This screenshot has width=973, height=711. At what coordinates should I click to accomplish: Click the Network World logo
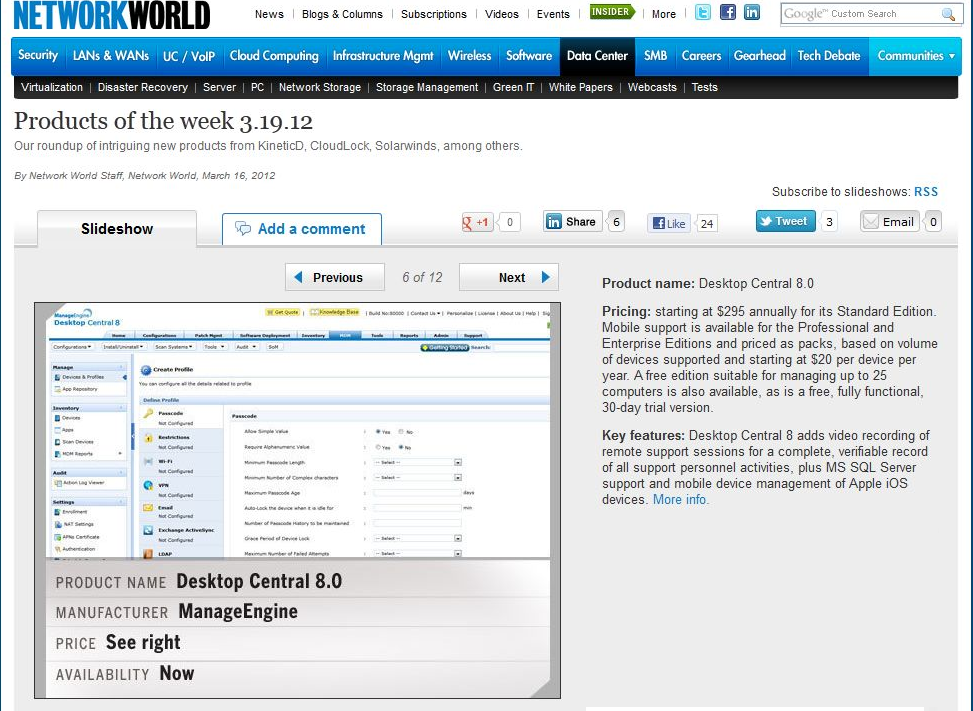(x=112, y=15)
